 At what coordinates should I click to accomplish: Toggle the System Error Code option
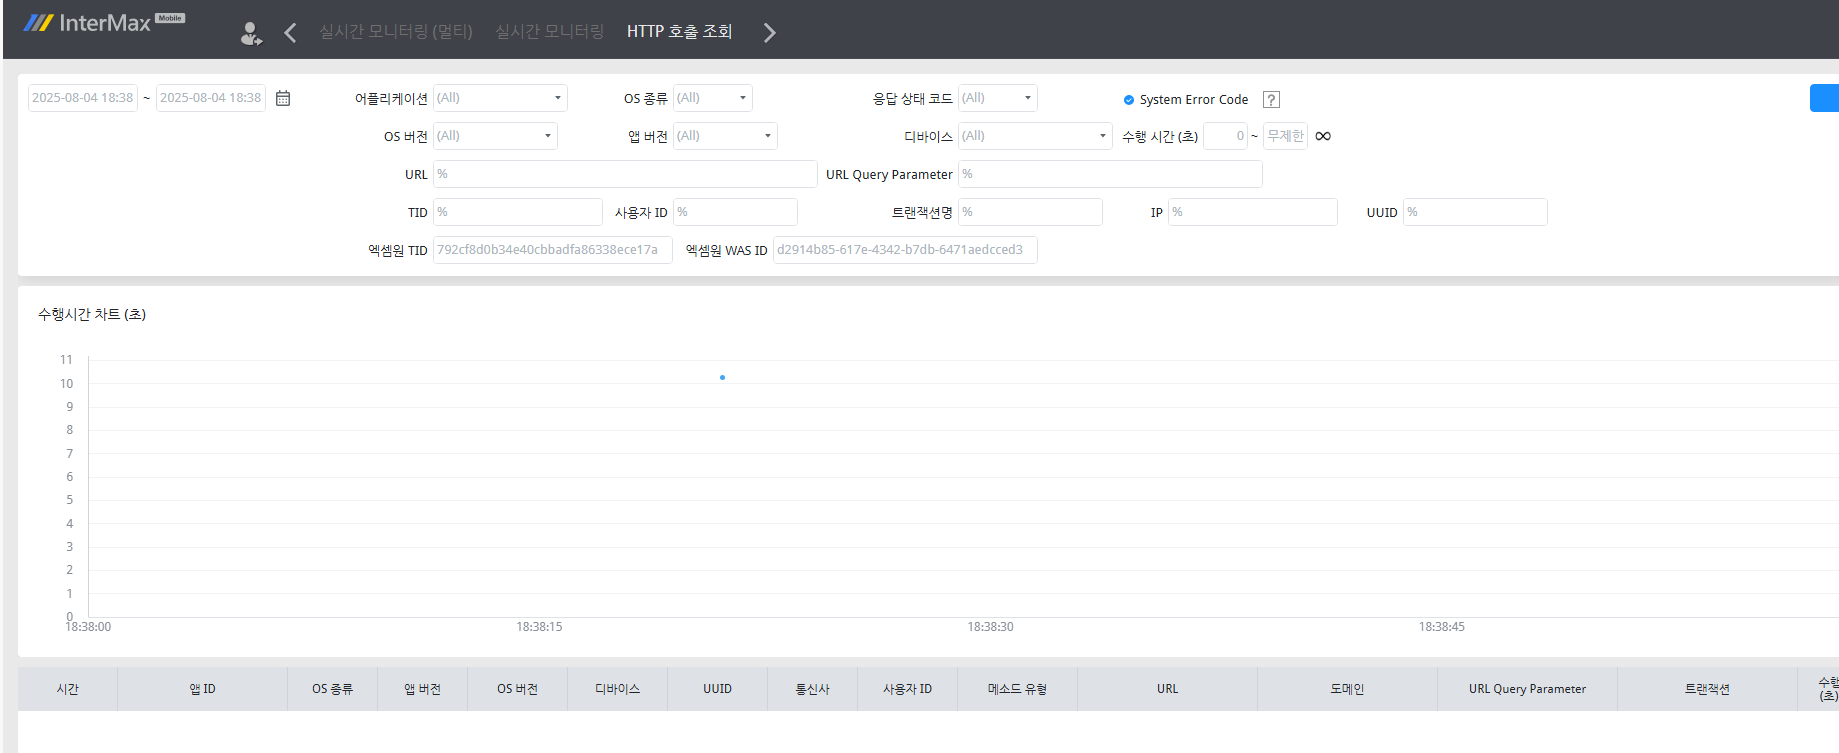point(1129,100)
